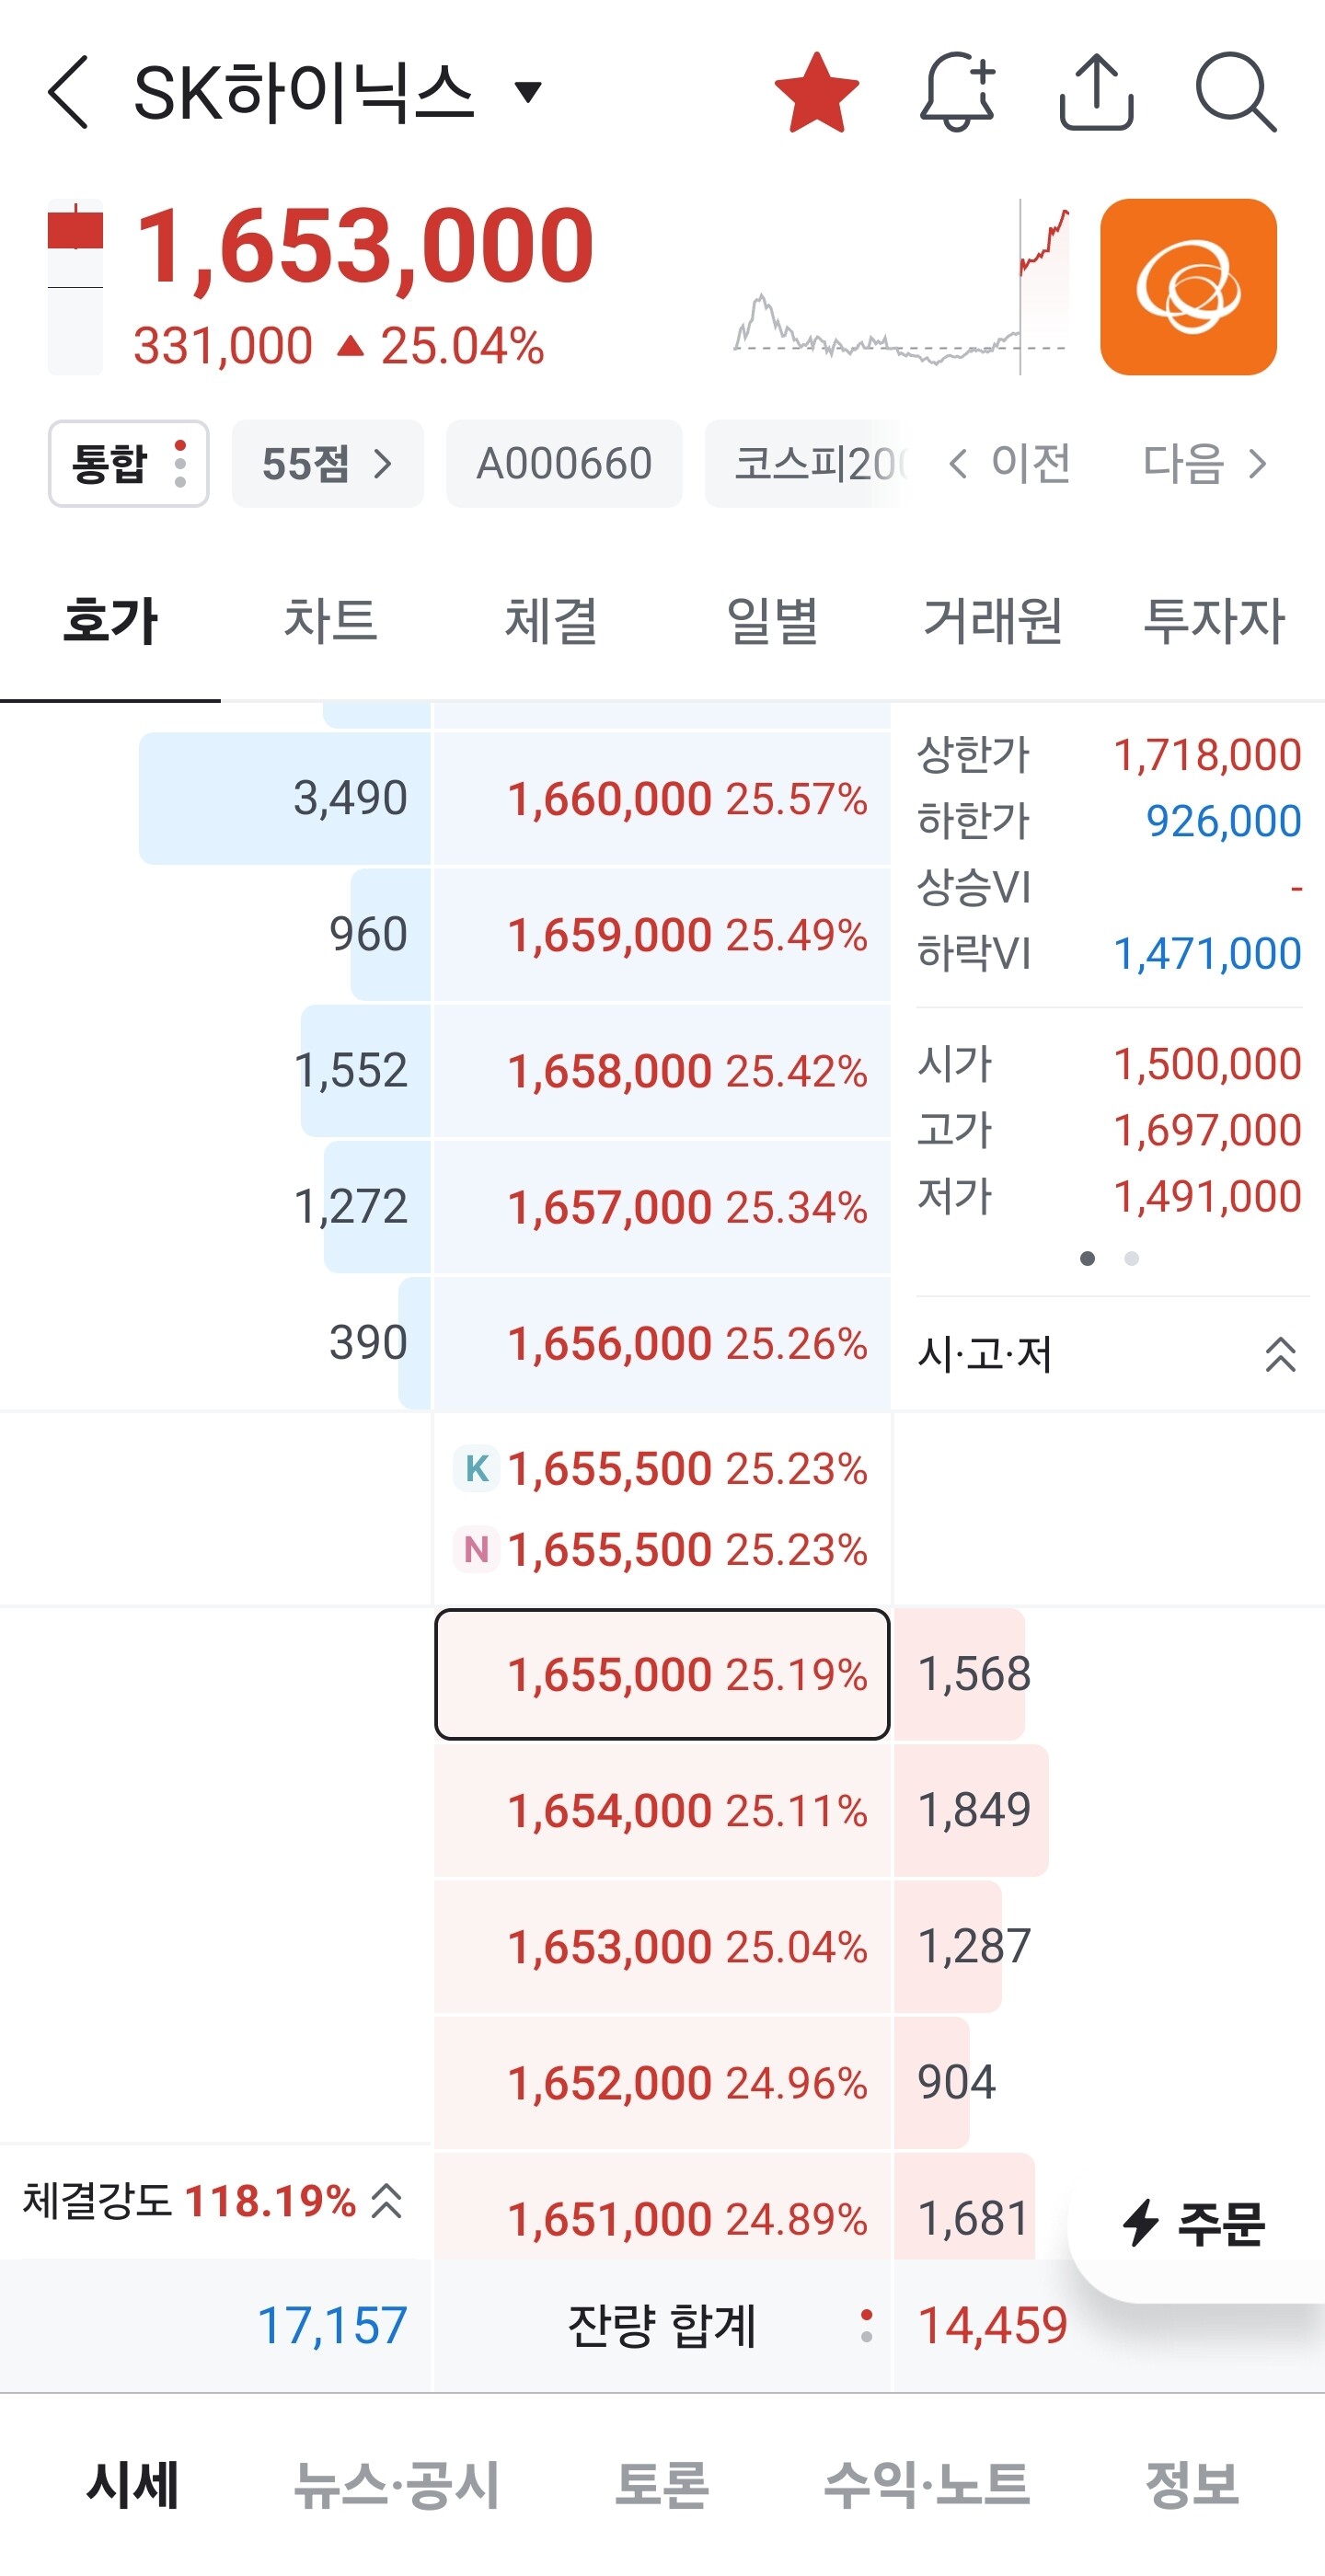Open the orange SK hynix logo
Viewport: 1325px width, 2576px height.
[x=1188, y=287]
